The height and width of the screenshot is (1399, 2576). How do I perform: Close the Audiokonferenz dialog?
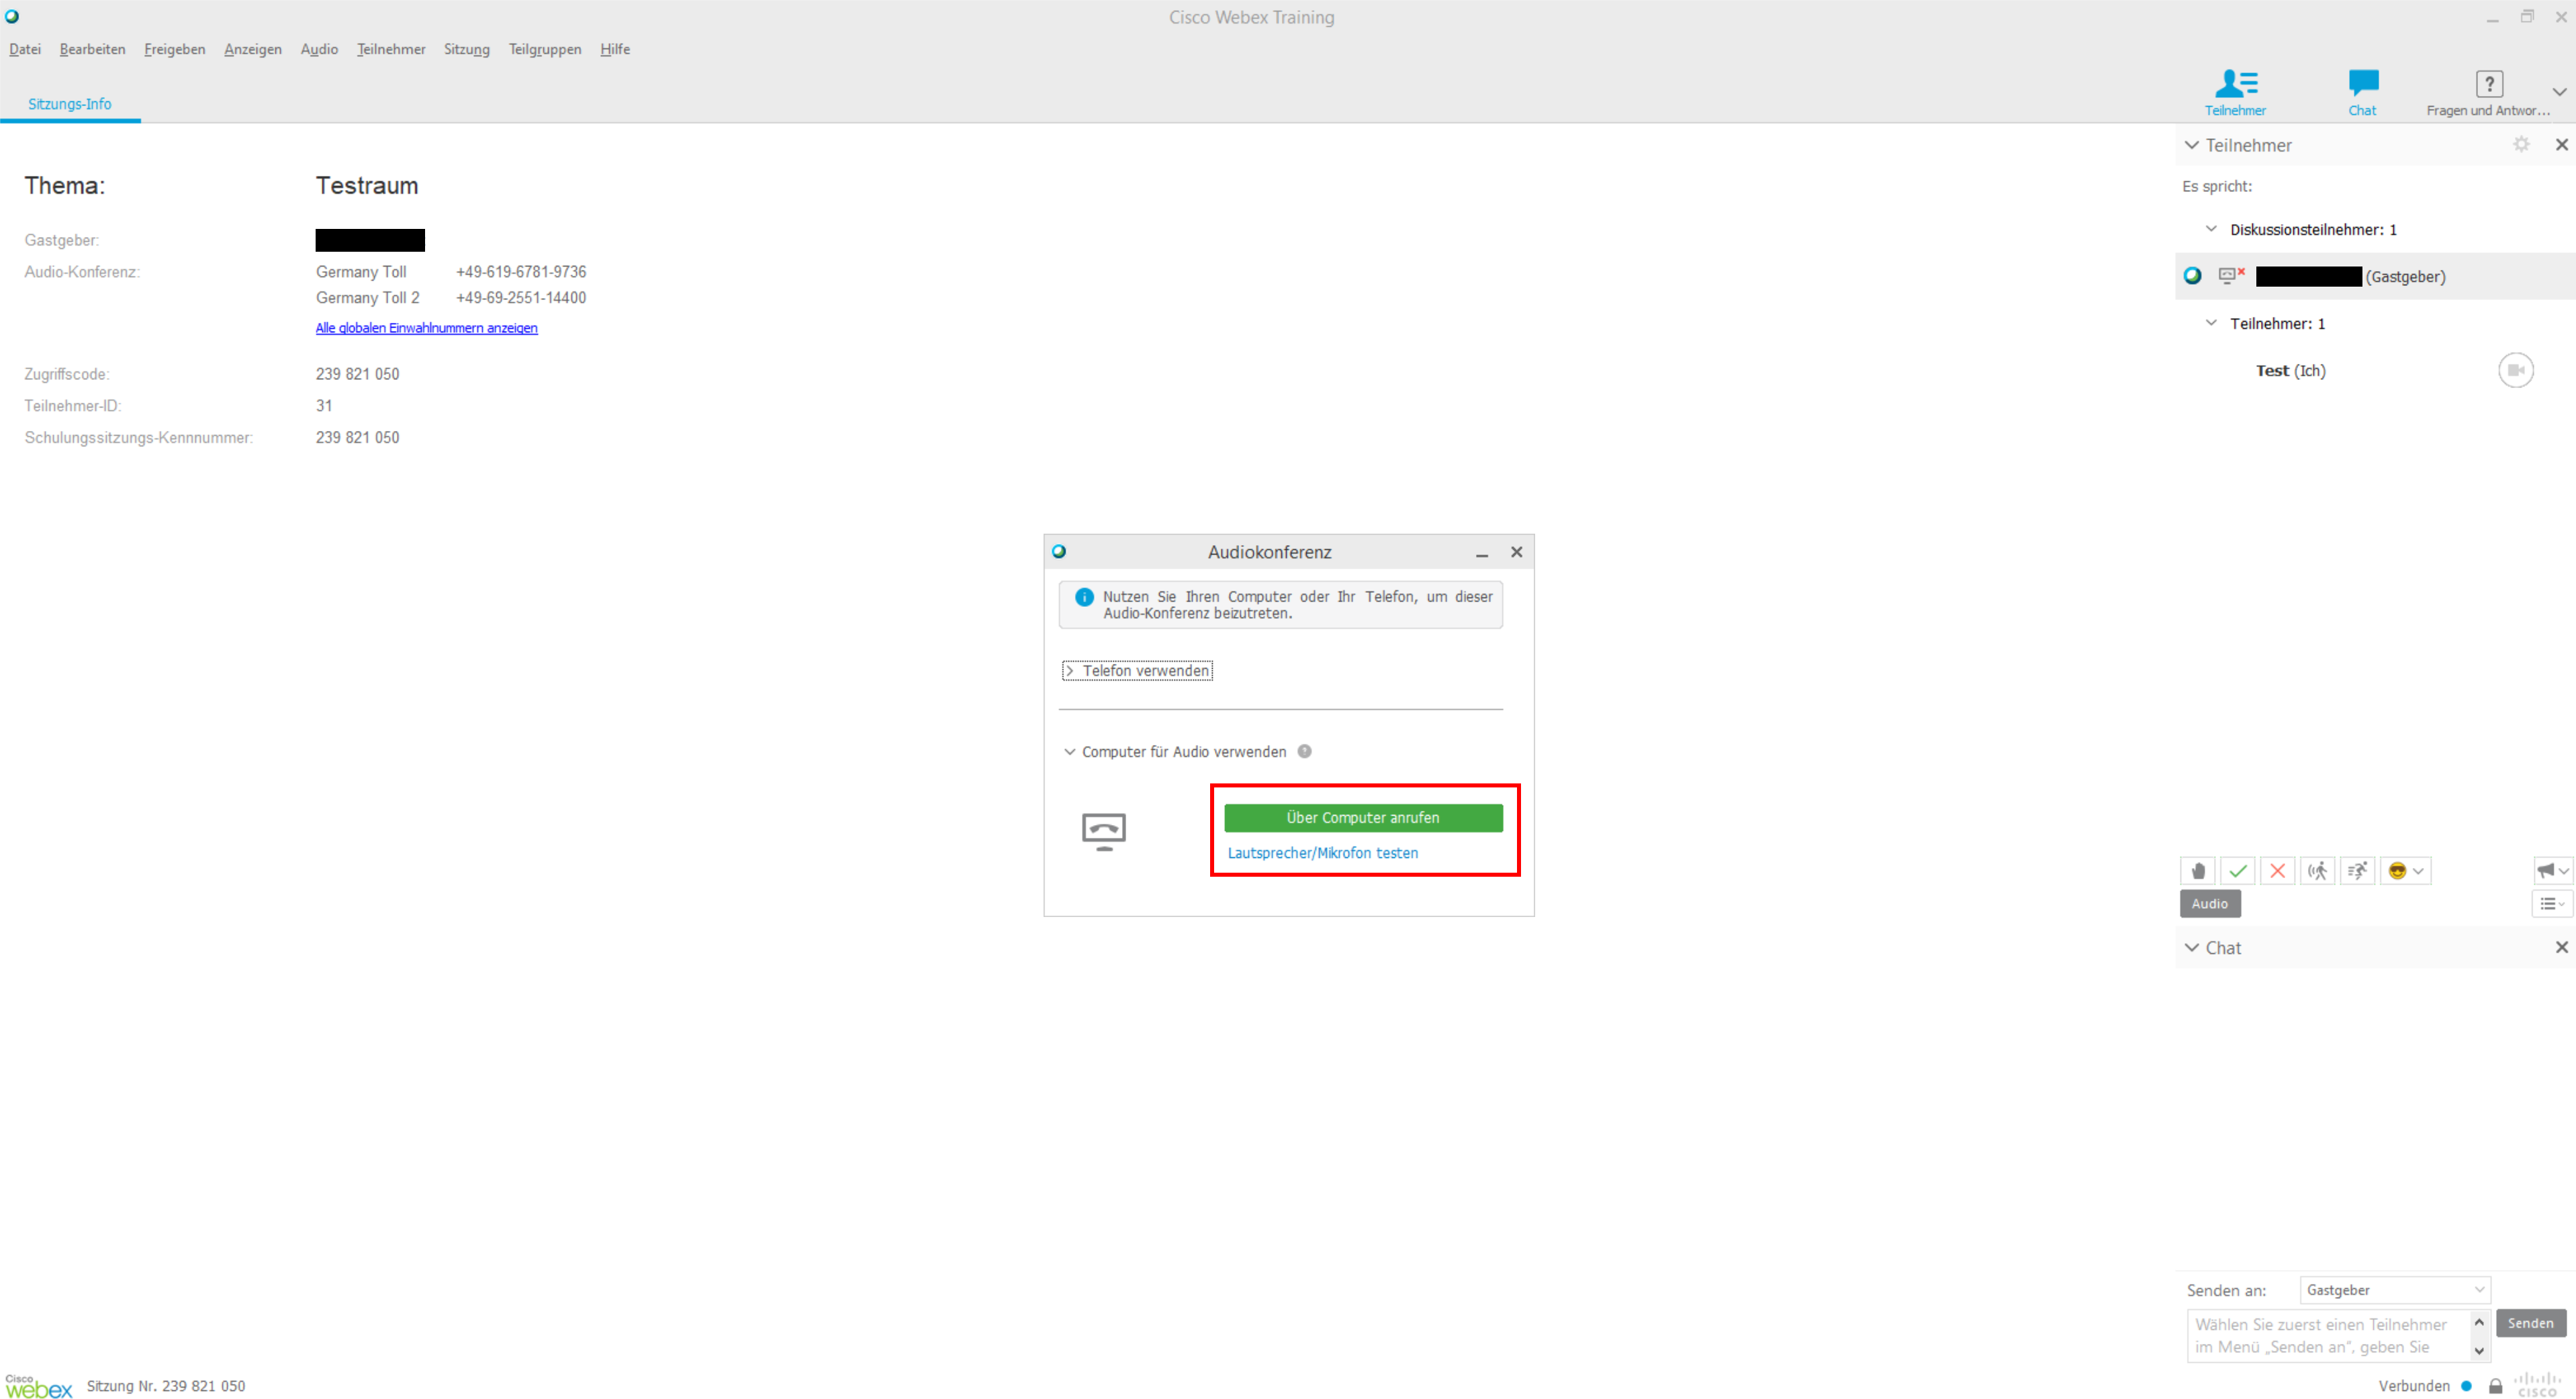(1516, 552)
